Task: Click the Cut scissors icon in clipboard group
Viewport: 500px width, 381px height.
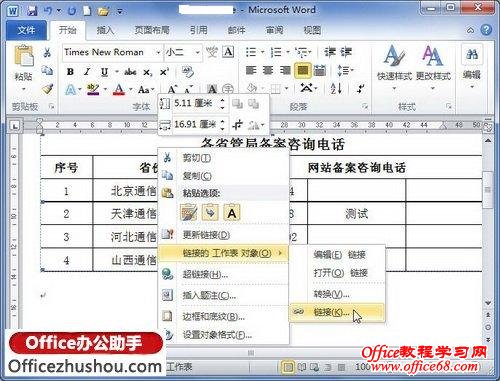Action: [x=47, y=52]
